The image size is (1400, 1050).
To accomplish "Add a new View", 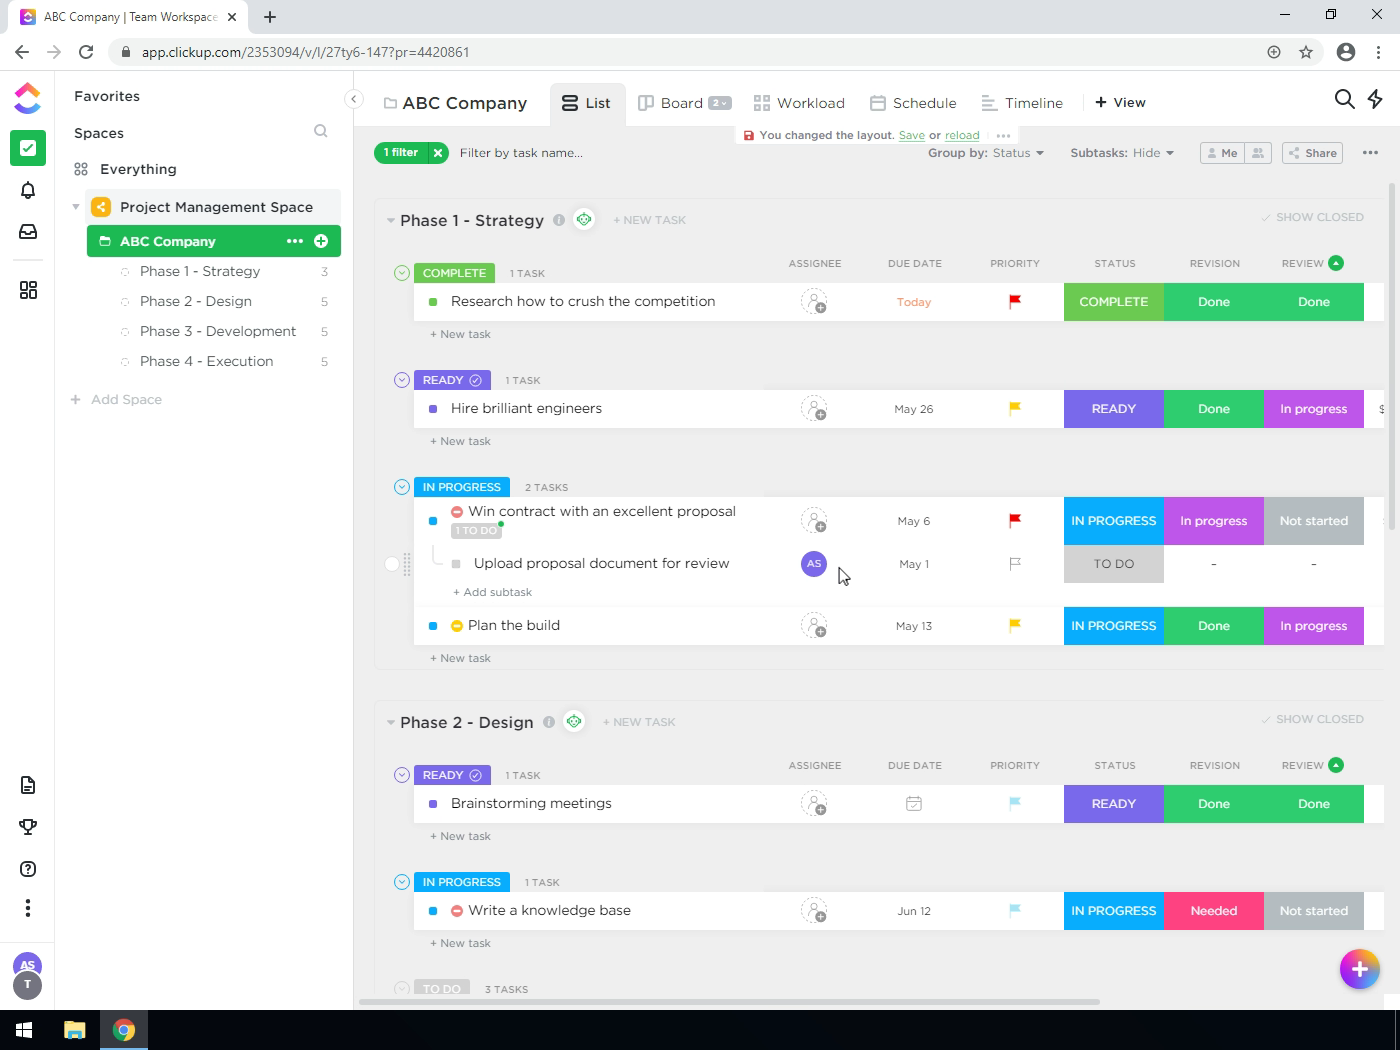I will pyautogui.click(x=1120, y=103).
